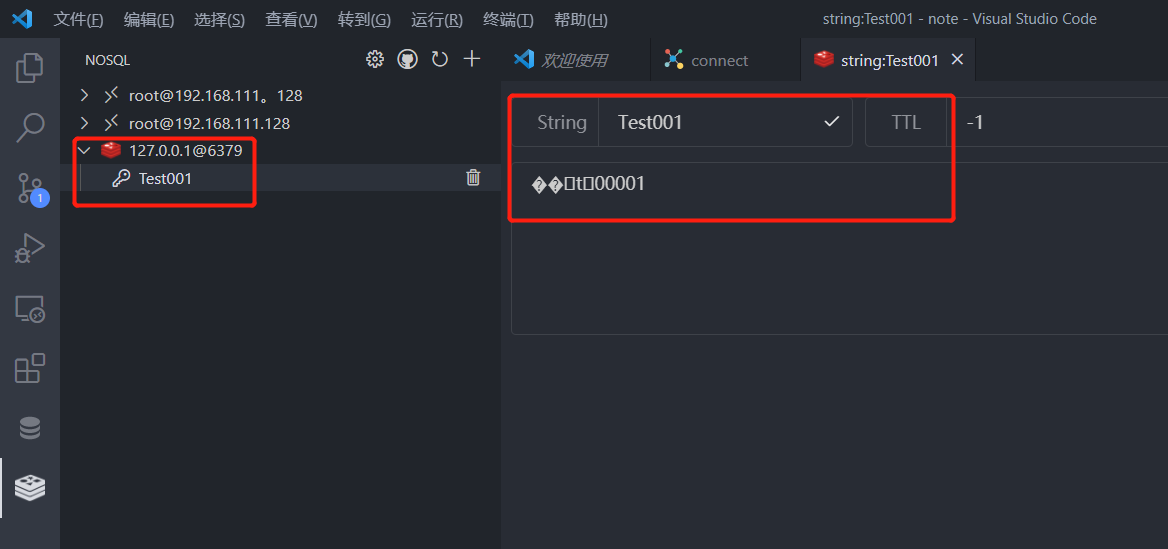1168x549 pixels.
Task: Open the 帮助(H) menu
Action: coord(581,19)
